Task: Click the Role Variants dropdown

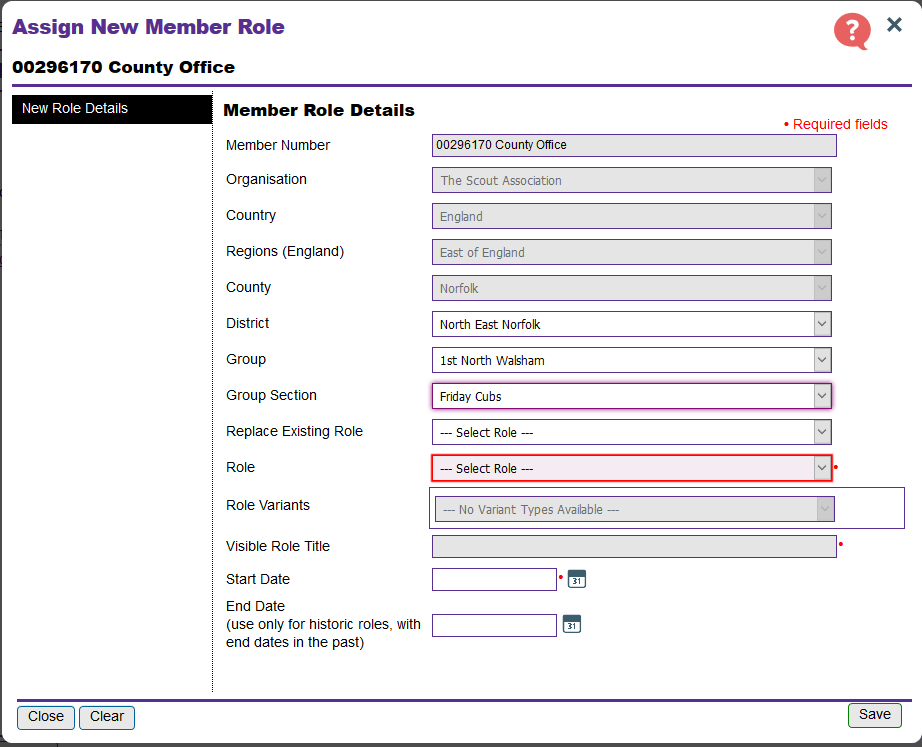Action: point(634,509)
